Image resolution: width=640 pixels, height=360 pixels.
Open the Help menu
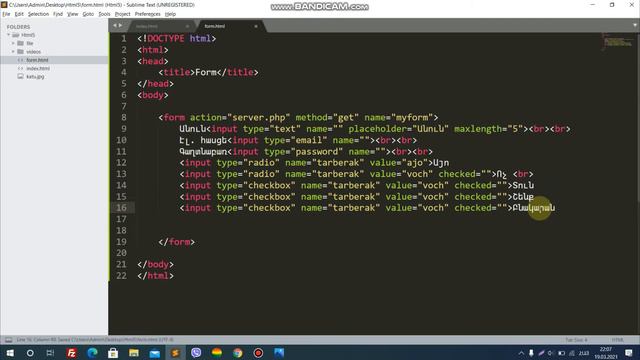tap(170, 14)
